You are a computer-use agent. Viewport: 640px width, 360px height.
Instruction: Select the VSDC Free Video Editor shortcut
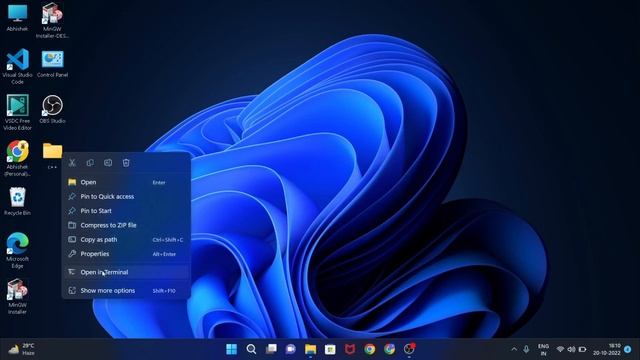(x=17, y=112)
